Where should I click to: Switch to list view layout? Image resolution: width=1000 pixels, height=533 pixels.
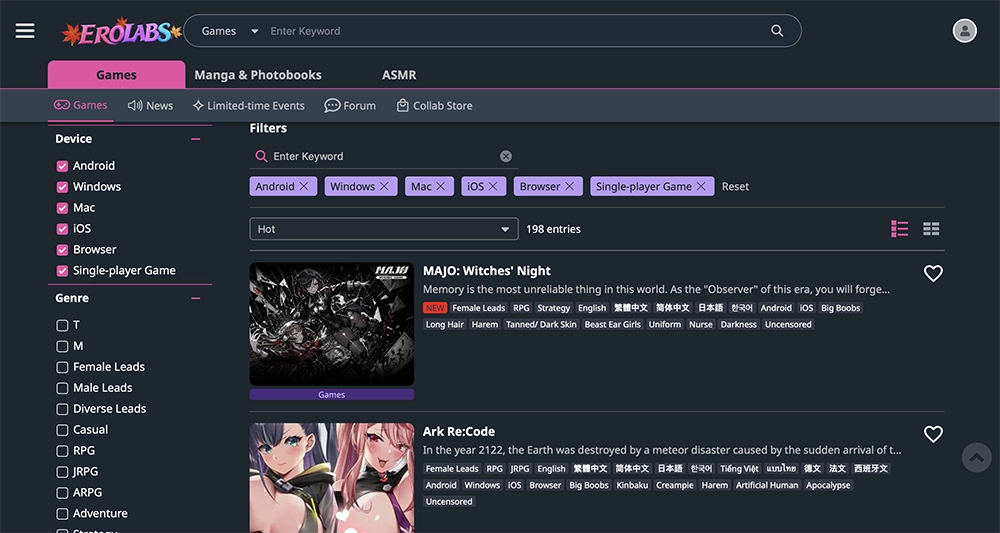point(899,229)
